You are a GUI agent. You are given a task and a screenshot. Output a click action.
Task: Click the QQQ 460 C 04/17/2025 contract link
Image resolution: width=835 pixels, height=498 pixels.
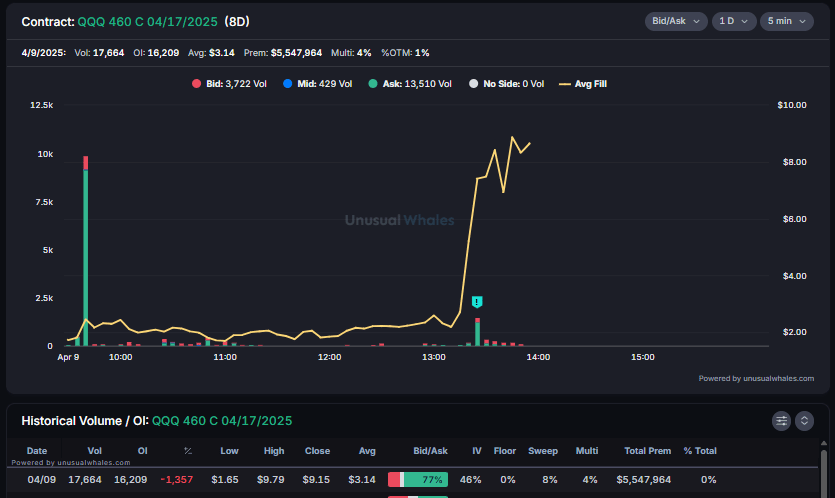tap(147, 21)
